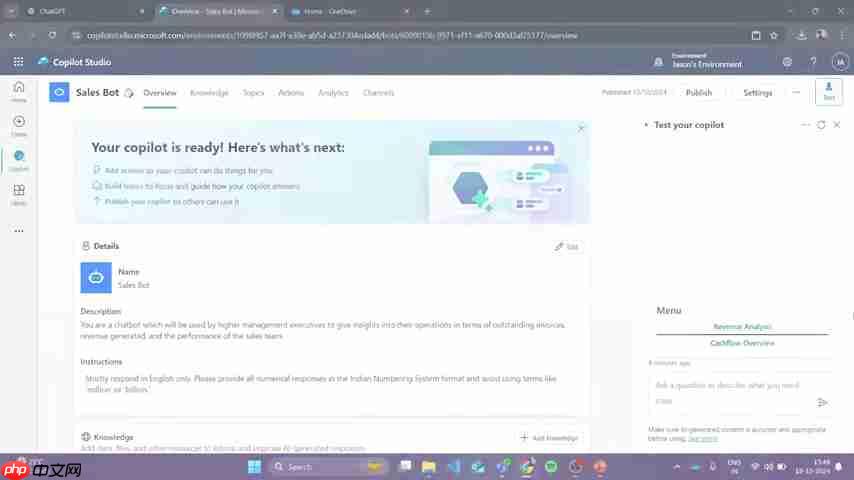Switch to the Analytics tab
This screenshot has width=854, height=480.
[333, 93]
